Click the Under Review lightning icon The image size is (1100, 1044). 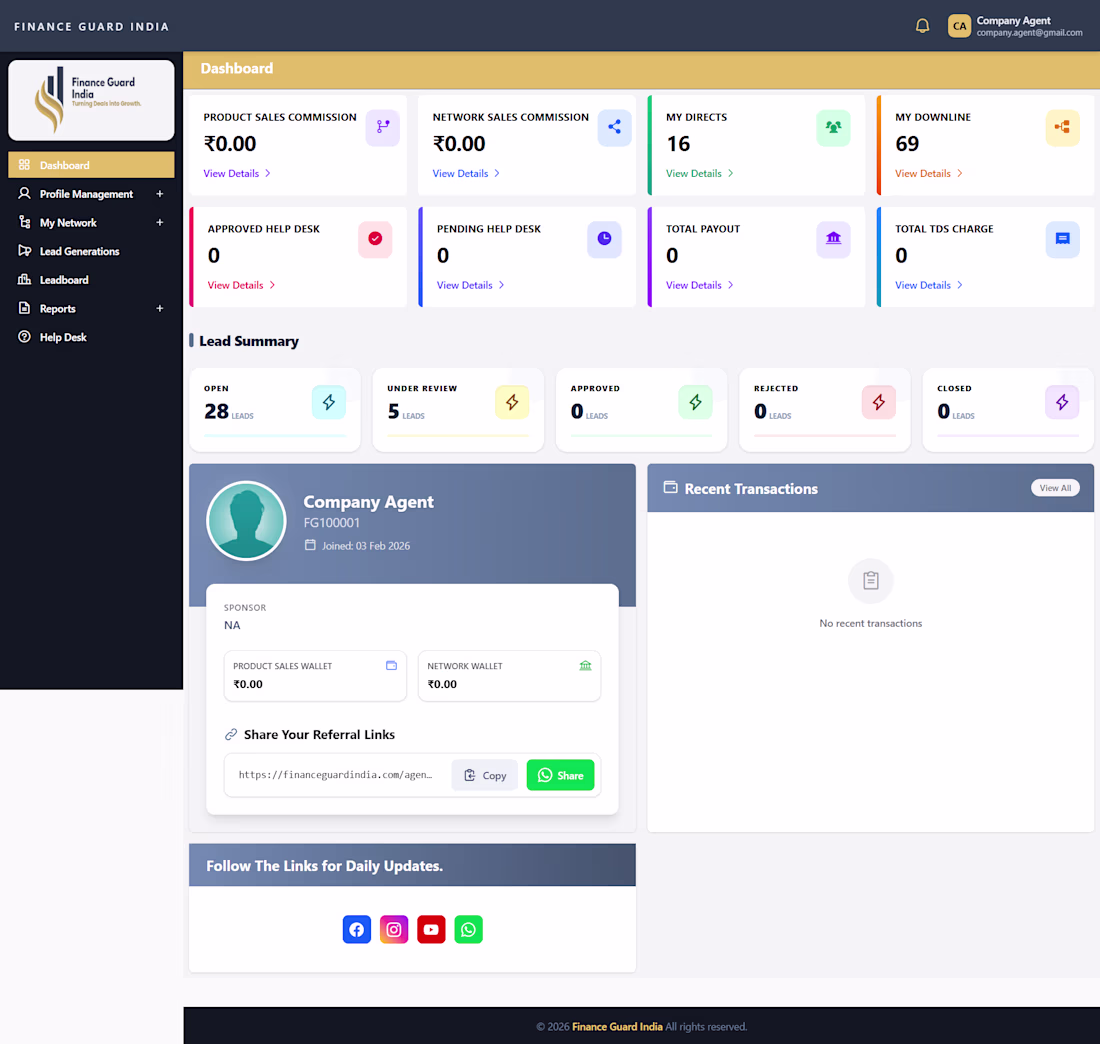pos(512,402)
